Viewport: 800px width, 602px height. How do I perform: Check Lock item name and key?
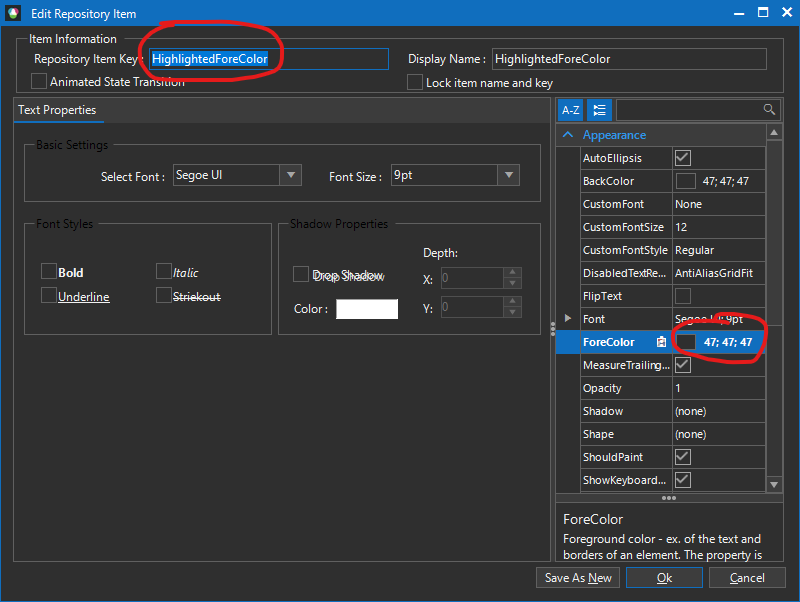[x=415, y=83]
